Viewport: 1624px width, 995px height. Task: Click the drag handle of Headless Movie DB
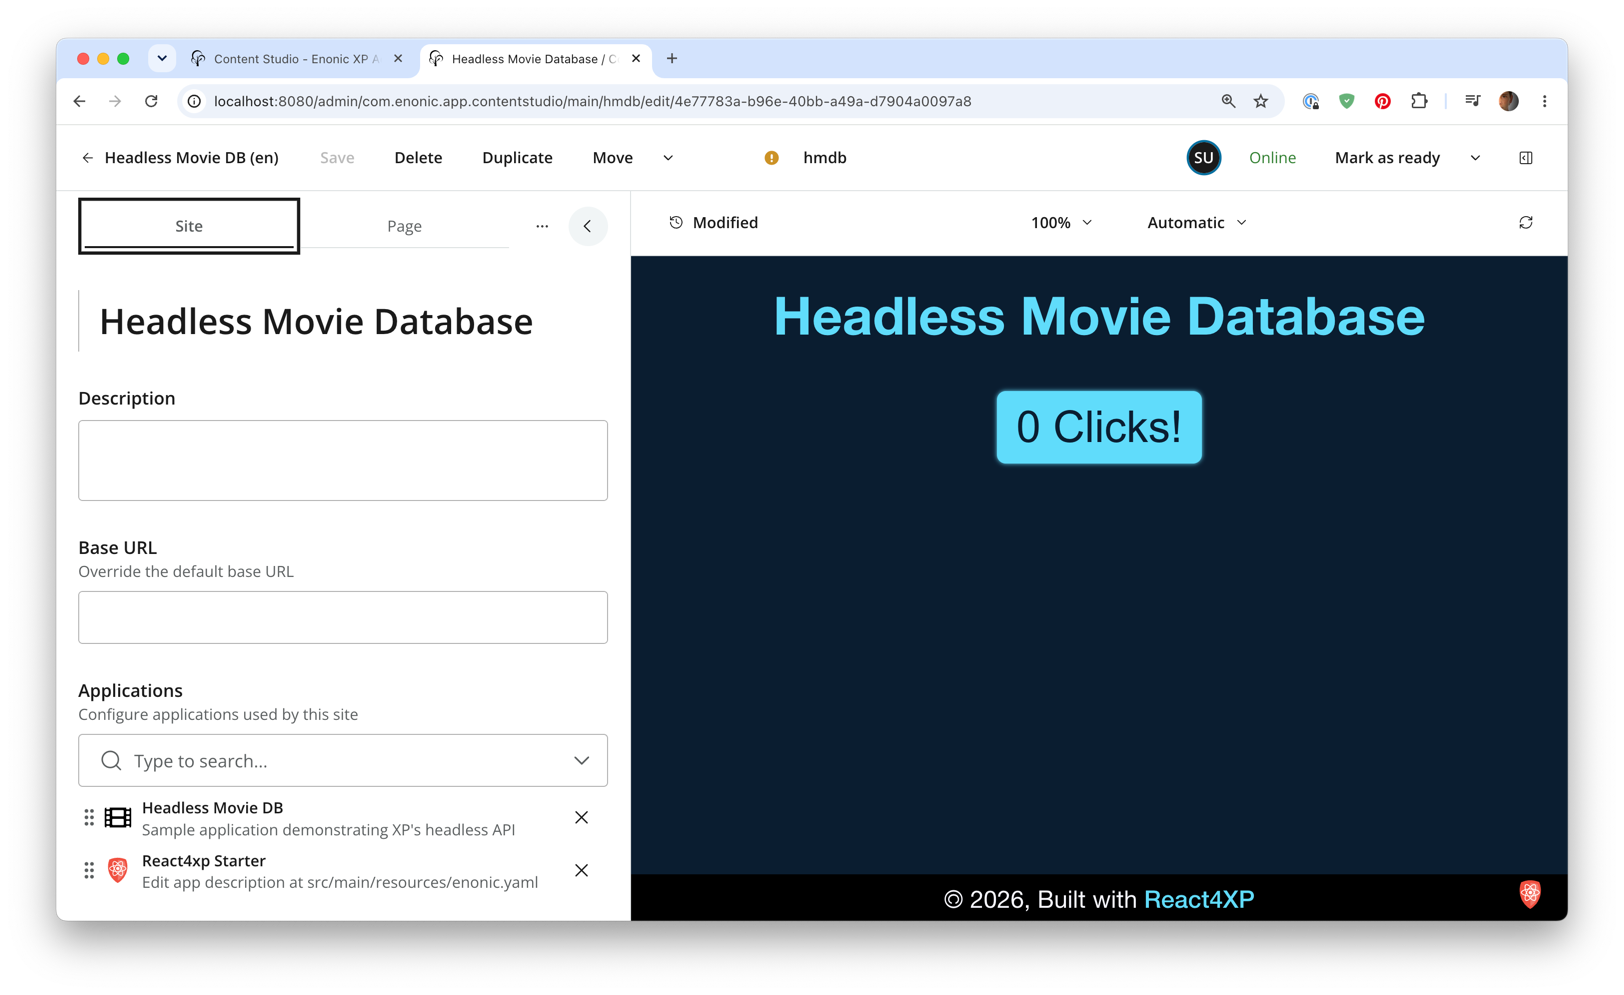click(89, 818)
